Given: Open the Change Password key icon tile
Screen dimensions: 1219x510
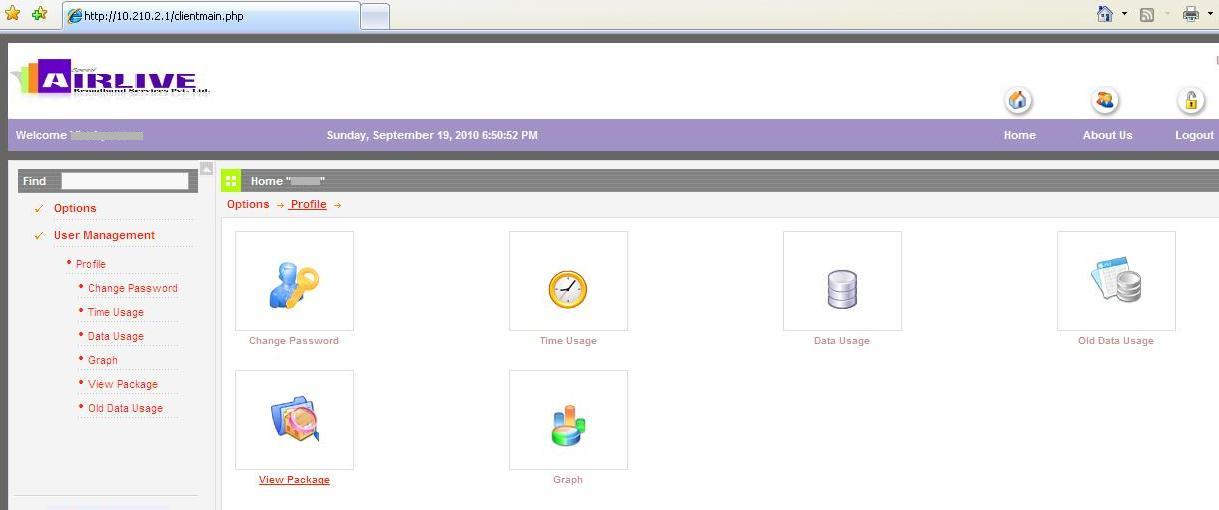Looking at the screenshot, I should pos(294,281).
